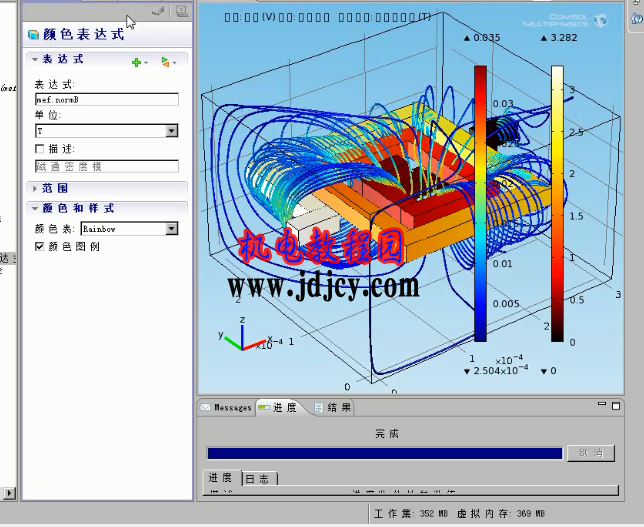Click the green plus Insert Expression icon
The width and height of the screenshot is (644, 527).
(136, 62)
